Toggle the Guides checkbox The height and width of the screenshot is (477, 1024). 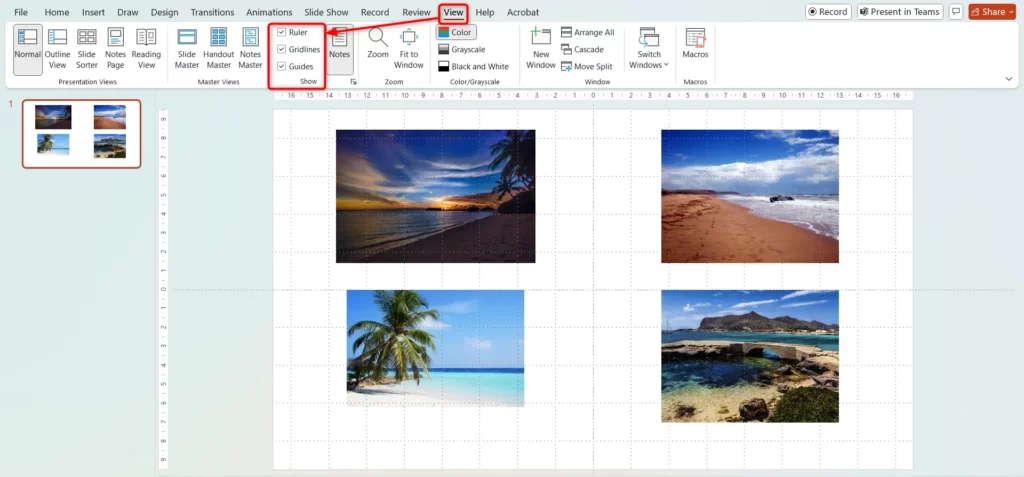click(282, 66)
